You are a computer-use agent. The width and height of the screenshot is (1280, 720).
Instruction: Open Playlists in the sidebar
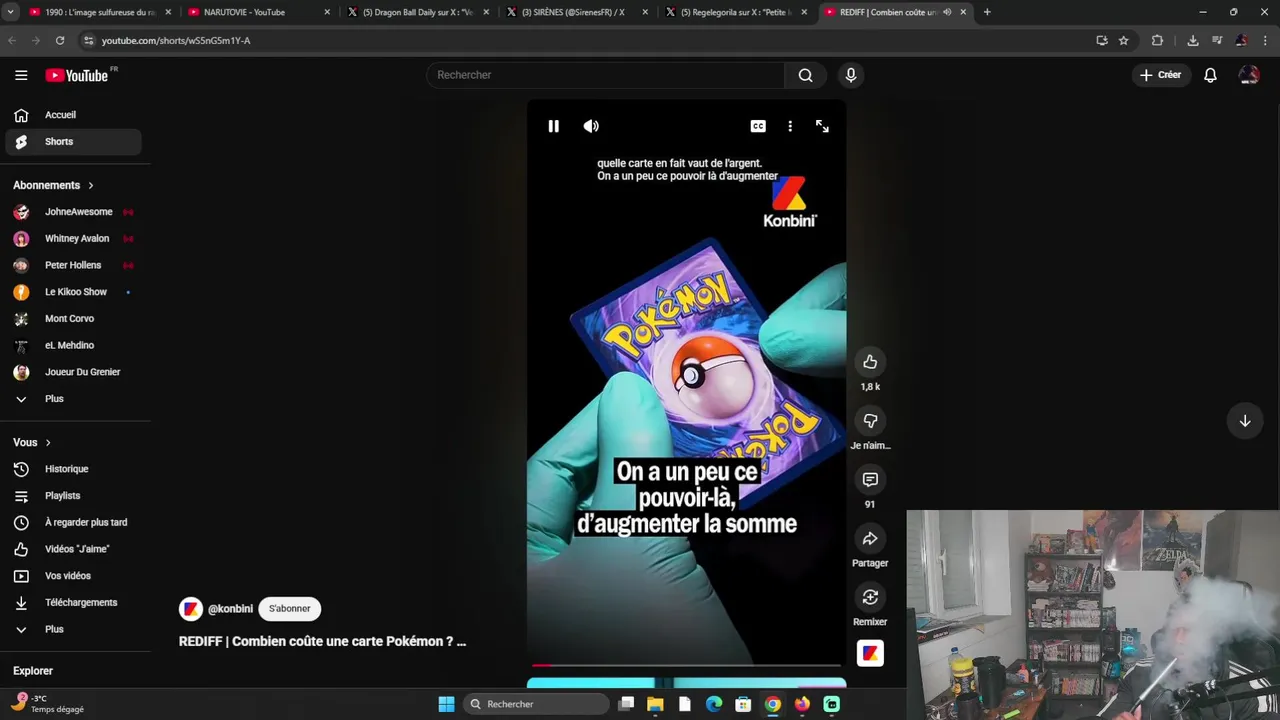click(x=73, y=496)
